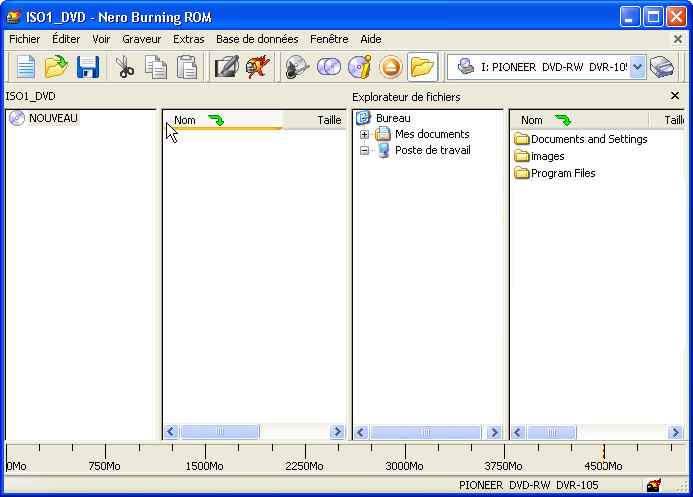Click the recorder icon right of the drive dropdown
The image size is (693, 497).
[662, 67]
